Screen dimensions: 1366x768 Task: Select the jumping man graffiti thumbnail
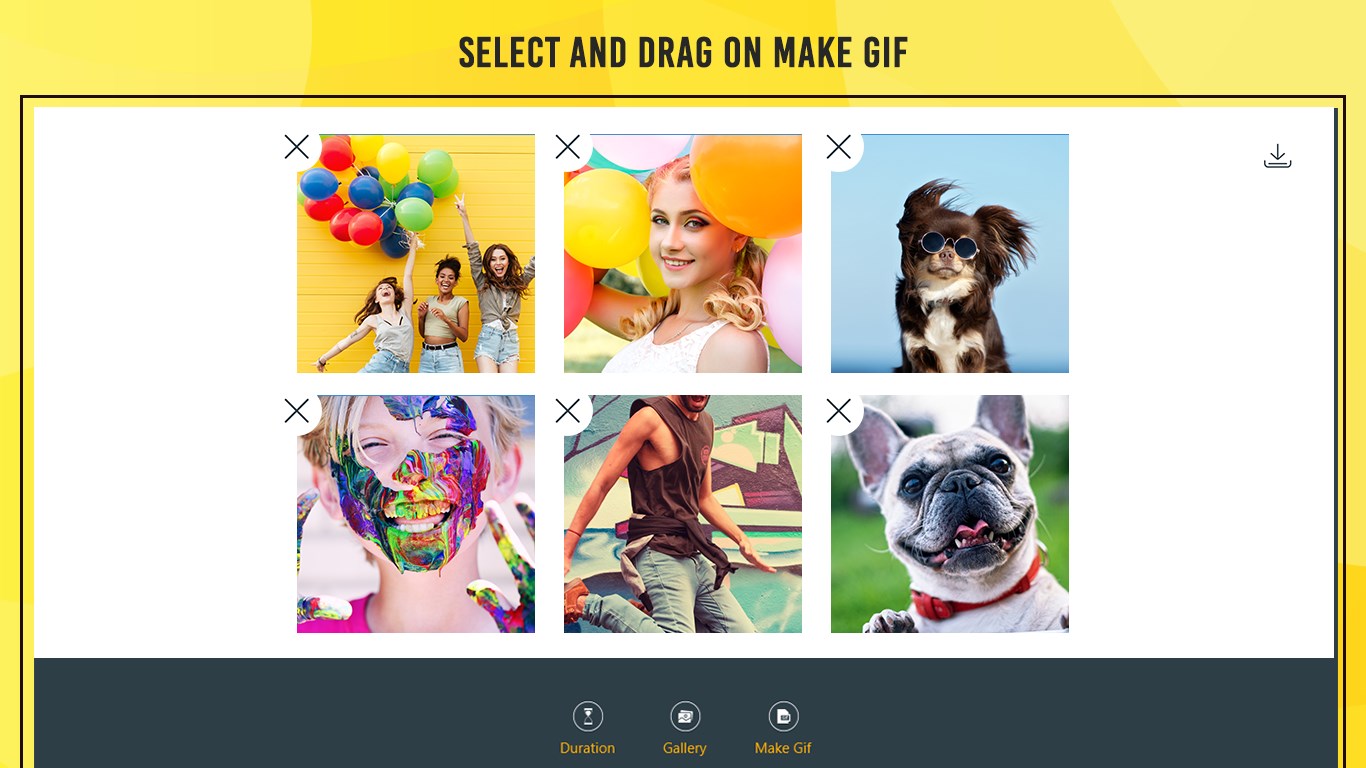(x=683, y=514)
